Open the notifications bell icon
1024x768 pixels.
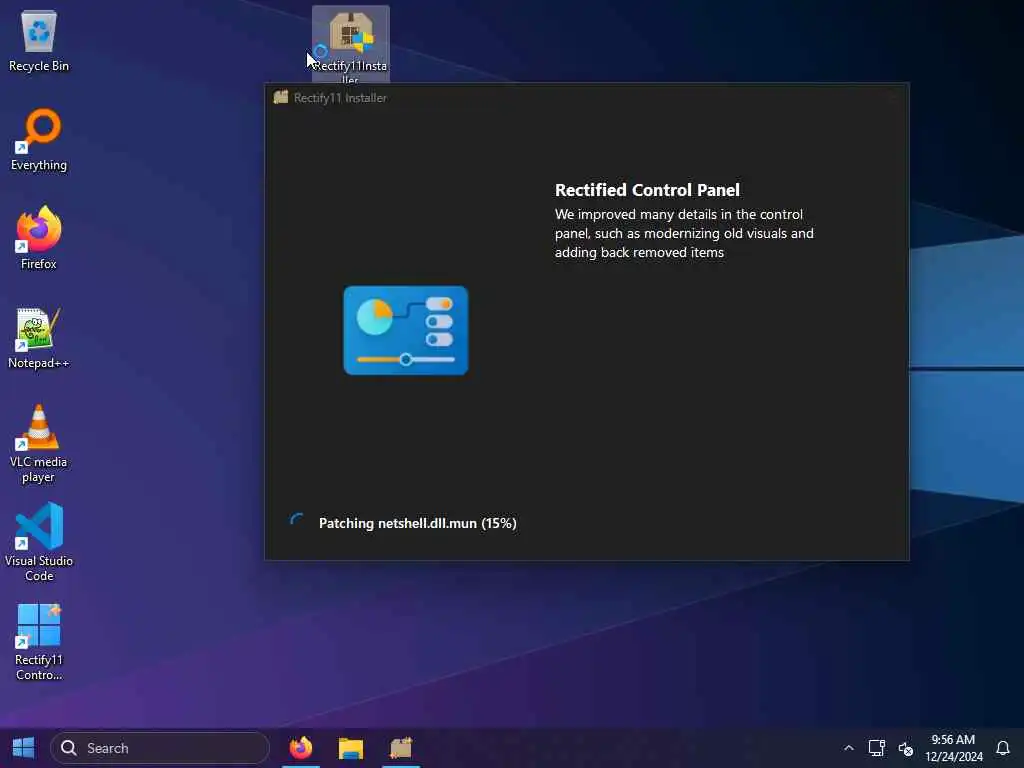pos(1002,748)
